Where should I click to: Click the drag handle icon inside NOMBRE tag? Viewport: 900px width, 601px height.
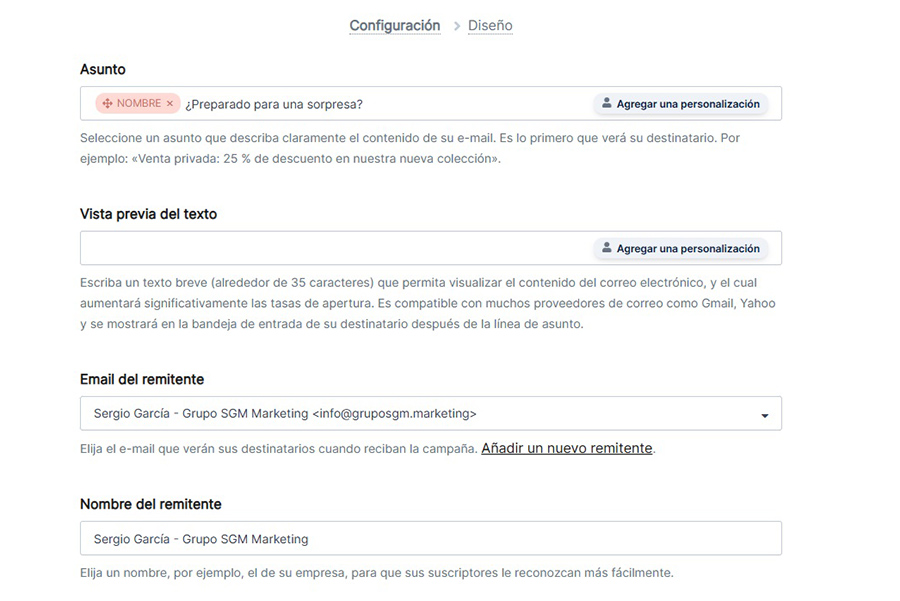[x=110, y=103]
